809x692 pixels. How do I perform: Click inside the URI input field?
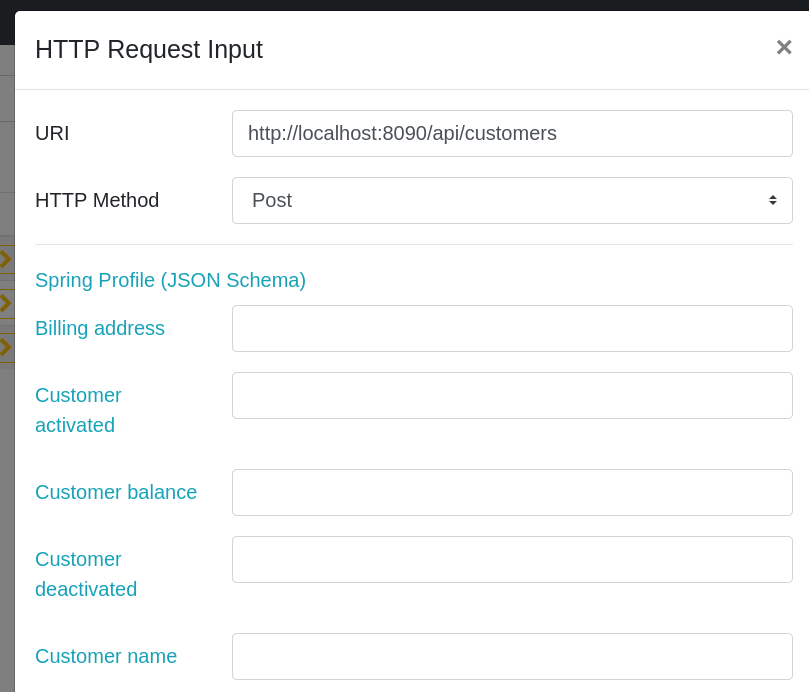coord(512,133)
